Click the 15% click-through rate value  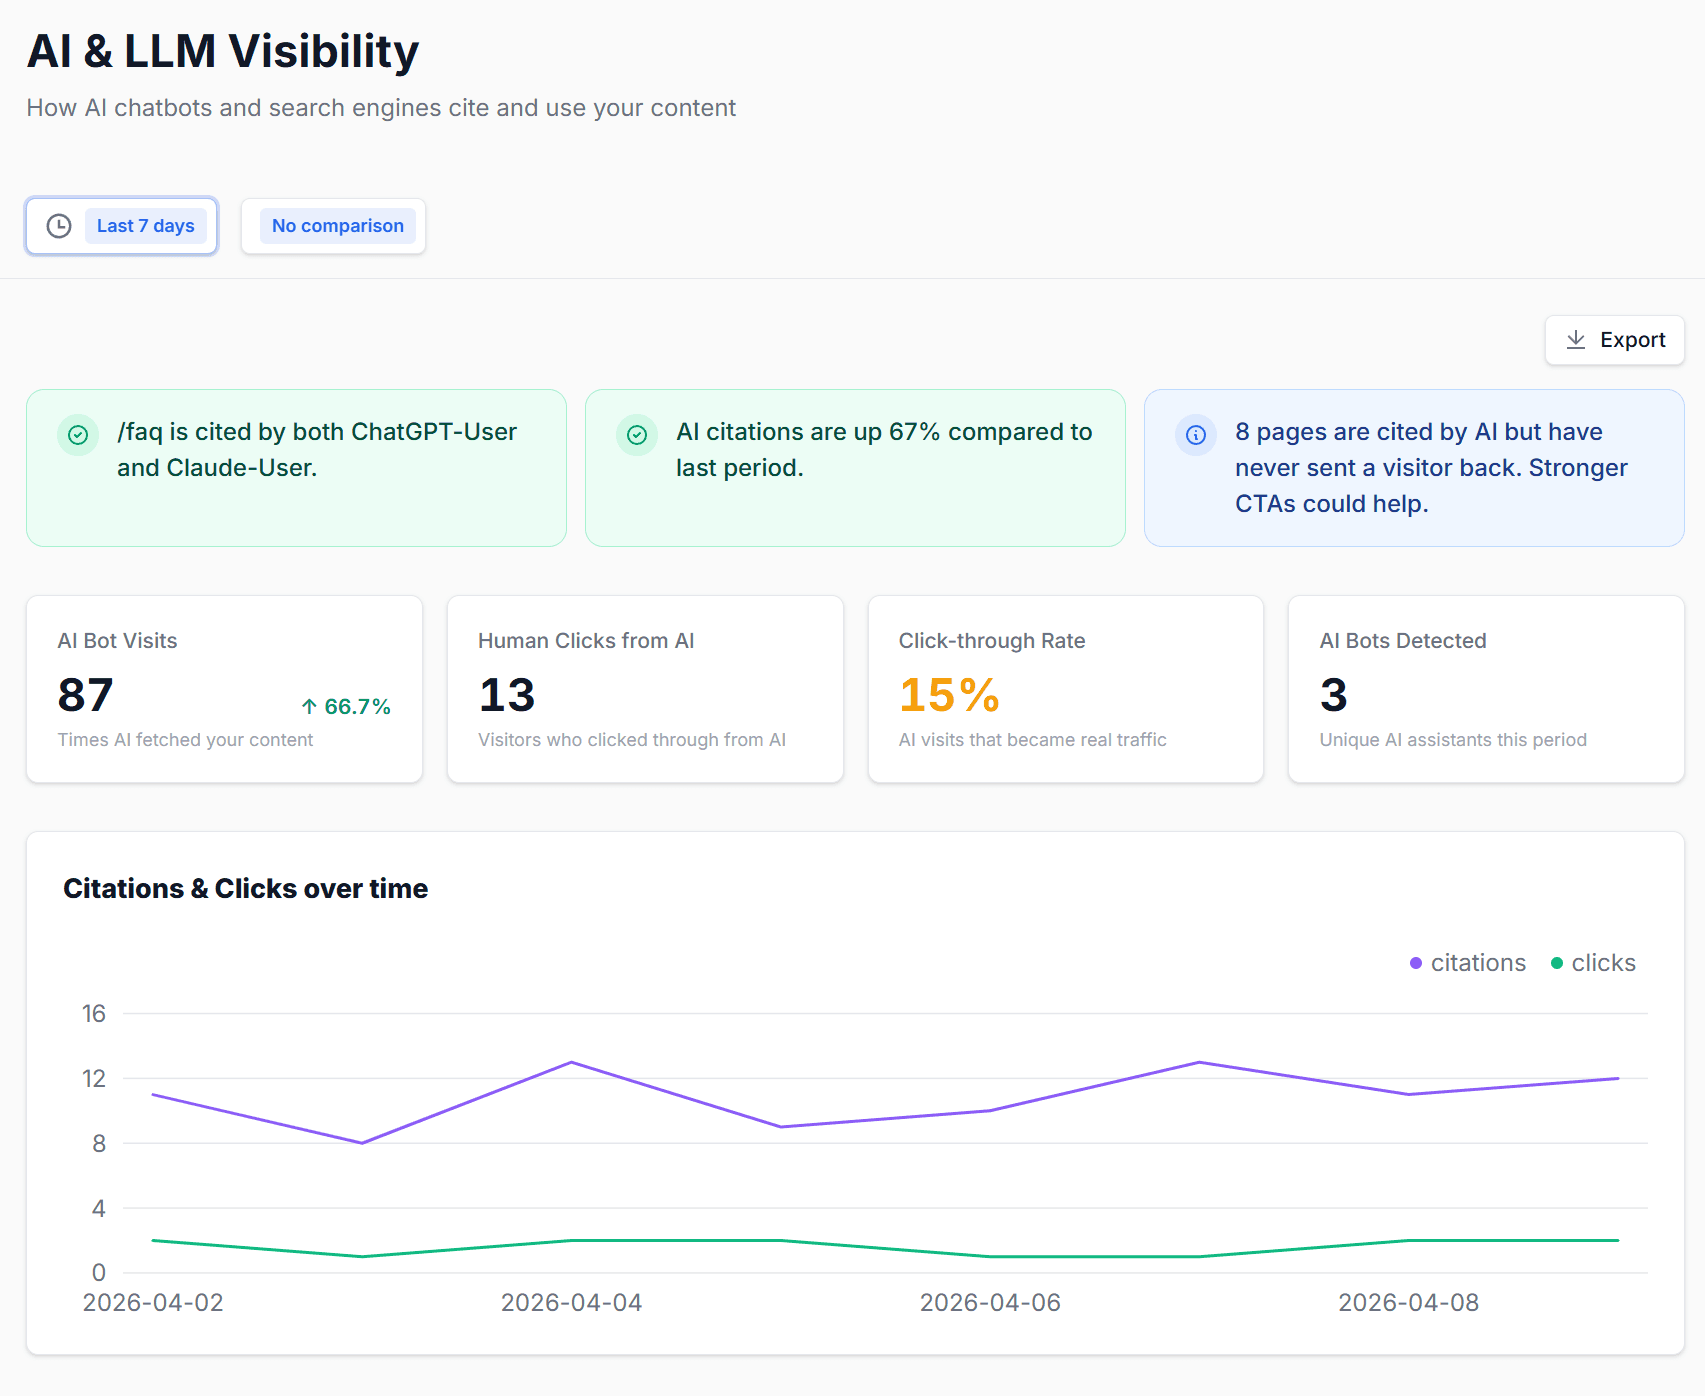[x=949, y=695]
